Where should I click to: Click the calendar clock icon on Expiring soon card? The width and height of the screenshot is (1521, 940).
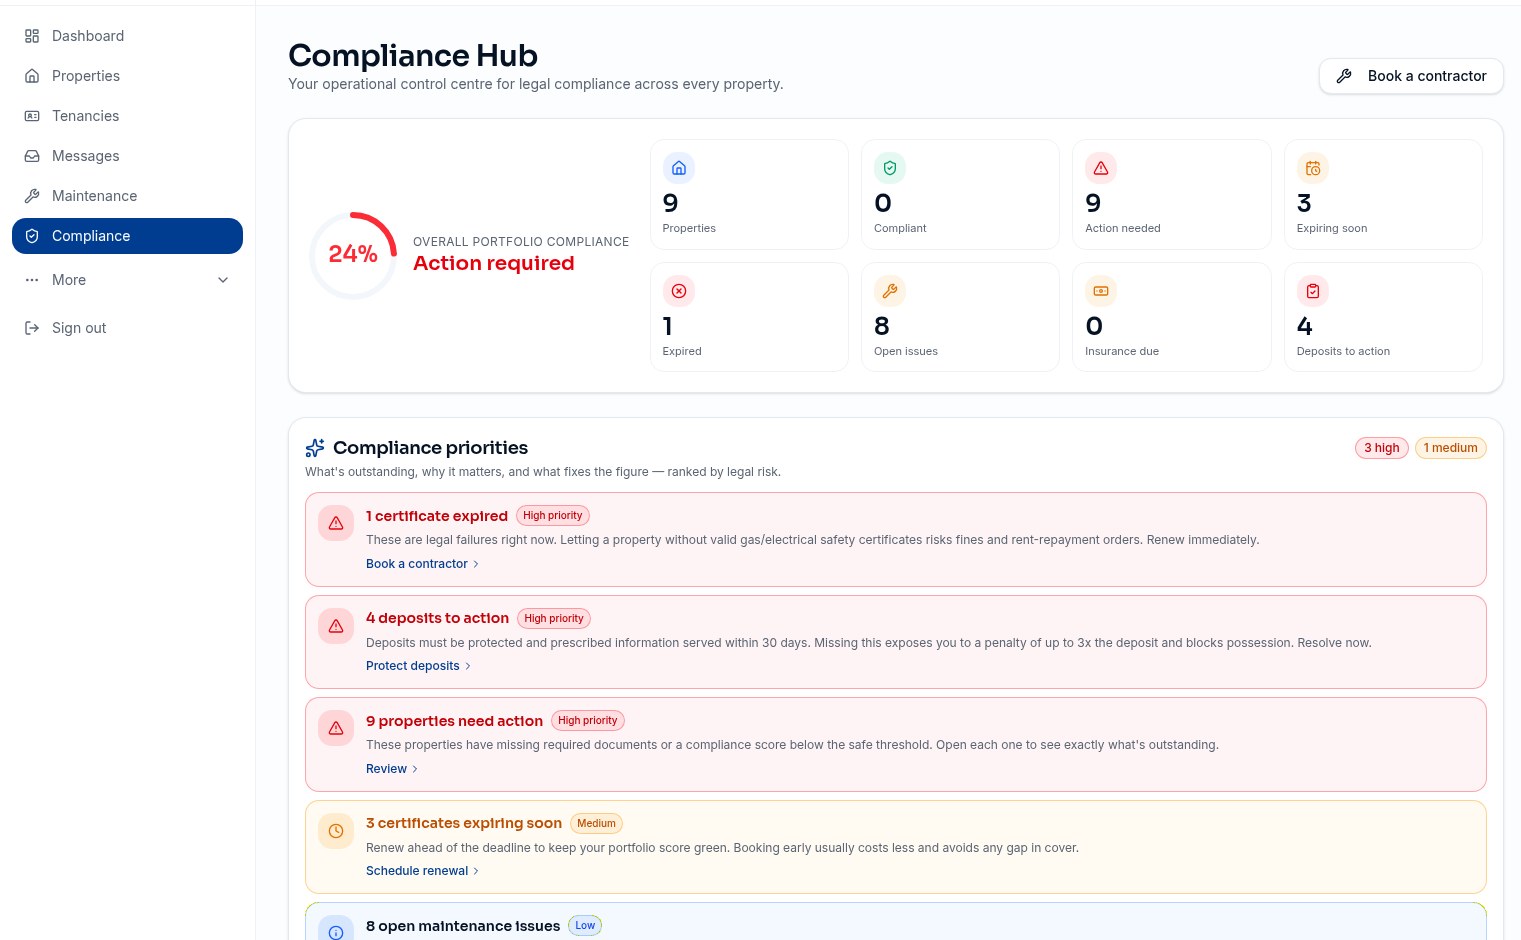(1313, 168)
